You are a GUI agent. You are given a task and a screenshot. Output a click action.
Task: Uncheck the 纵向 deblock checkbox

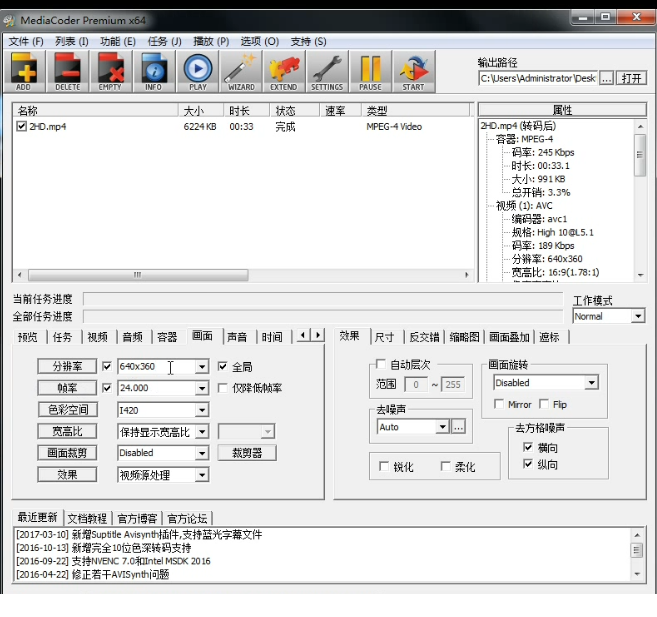click(x=528, y=464)
